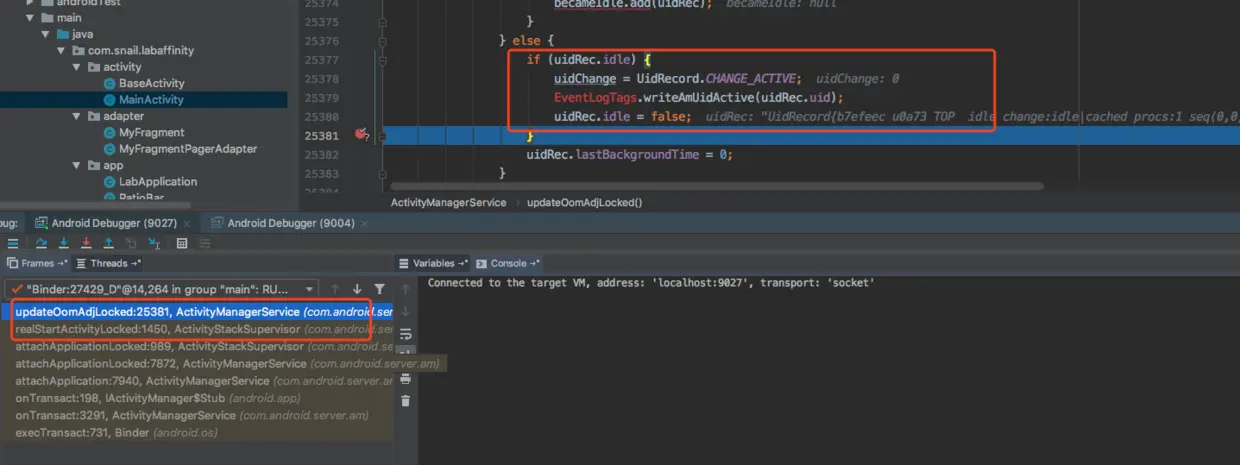Select MyFragment class in project tree
Viewport: 1240px width, 465px height.
(144, 132)
